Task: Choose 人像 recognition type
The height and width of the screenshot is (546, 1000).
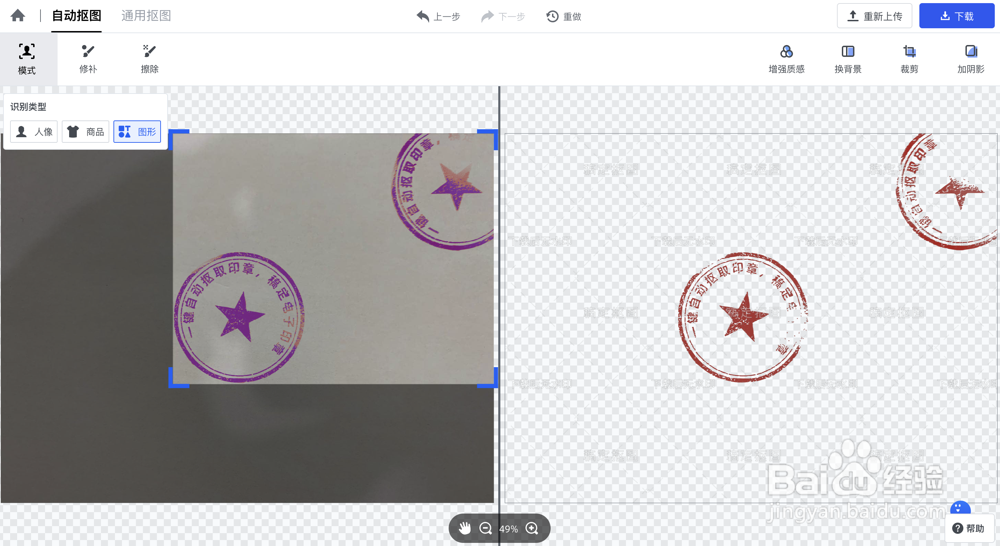Action: tap(34, 131)
